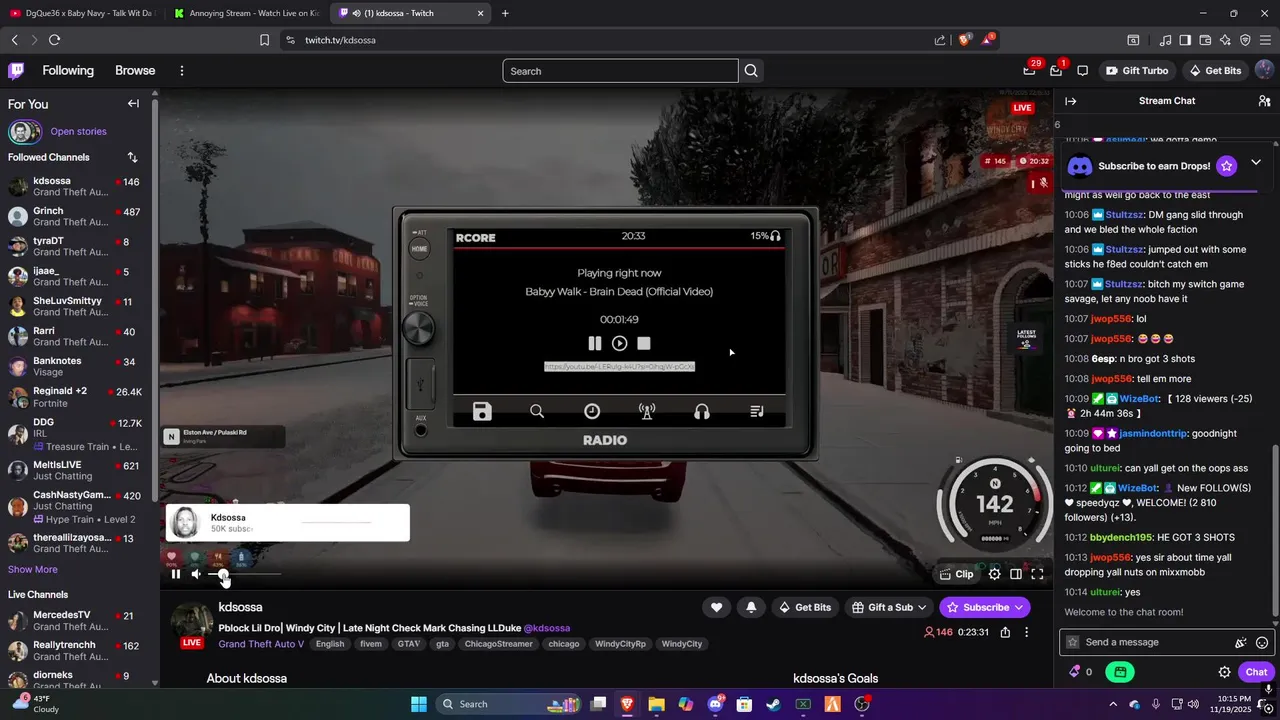This screenshot has width=1280, height=720.
Task: Bookmark this page in address bar
Action: click(265, 40)
